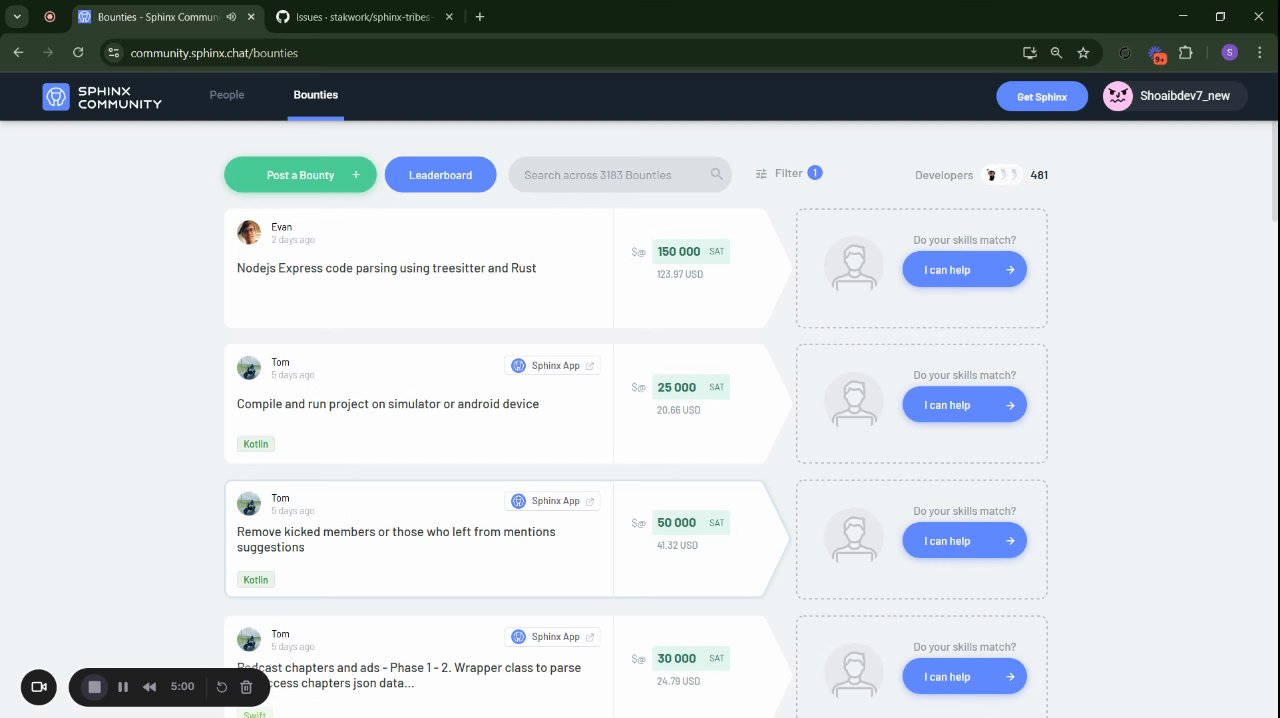Screen dimensions: 1280x718
Task: Click the 50 000 SAT price badge
Action: 691,523
